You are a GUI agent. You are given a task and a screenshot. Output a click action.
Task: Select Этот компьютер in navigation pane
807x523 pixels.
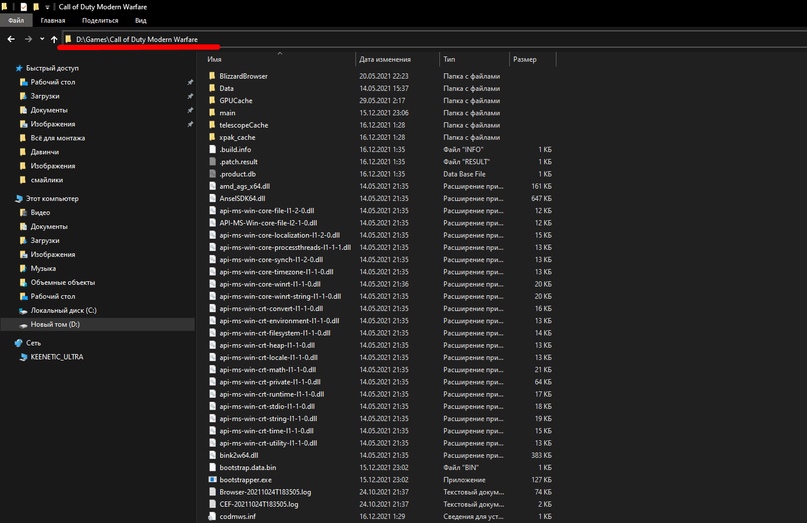(x=52, y=198)
